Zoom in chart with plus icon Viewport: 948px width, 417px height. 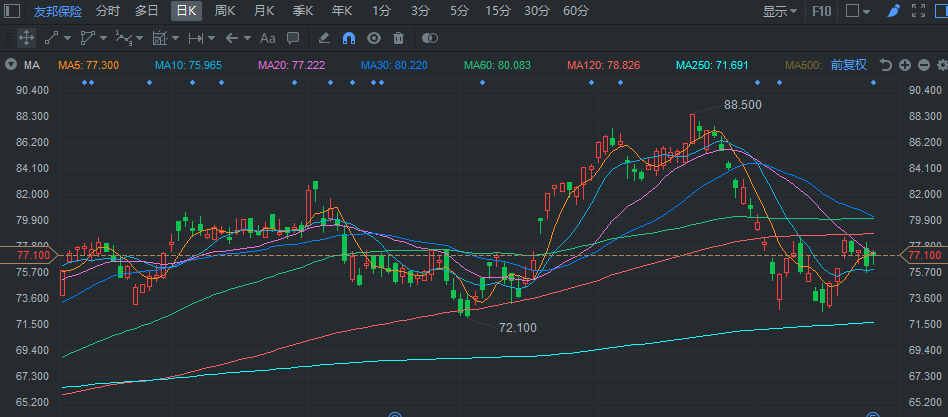[905, 65]
